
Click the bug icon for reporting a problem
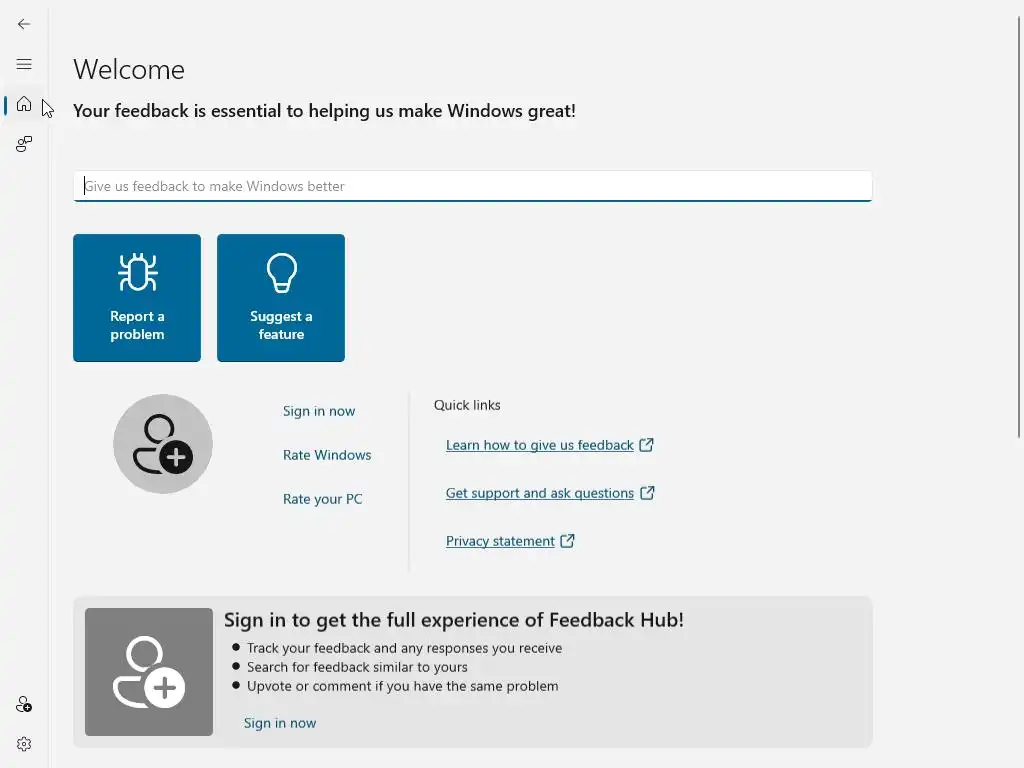tap(137, 272)
